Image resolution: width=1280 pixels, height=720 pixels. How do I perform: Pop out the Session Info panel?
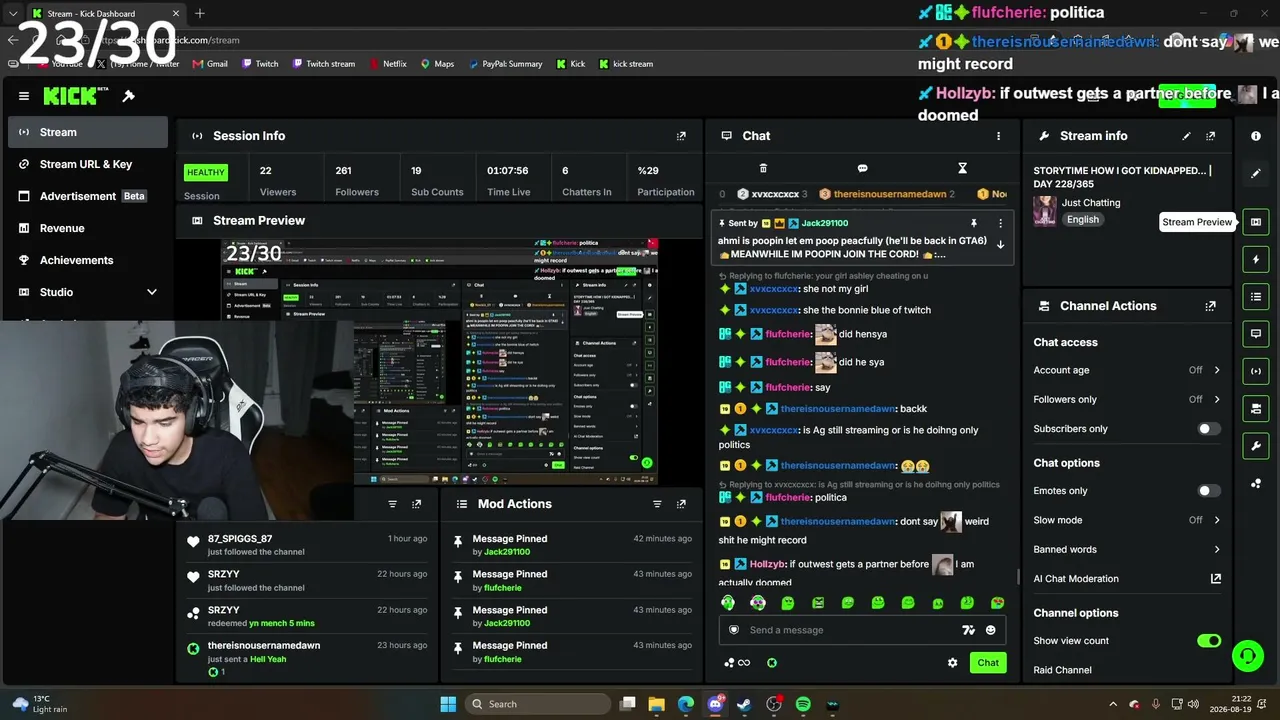pos(681,136)
